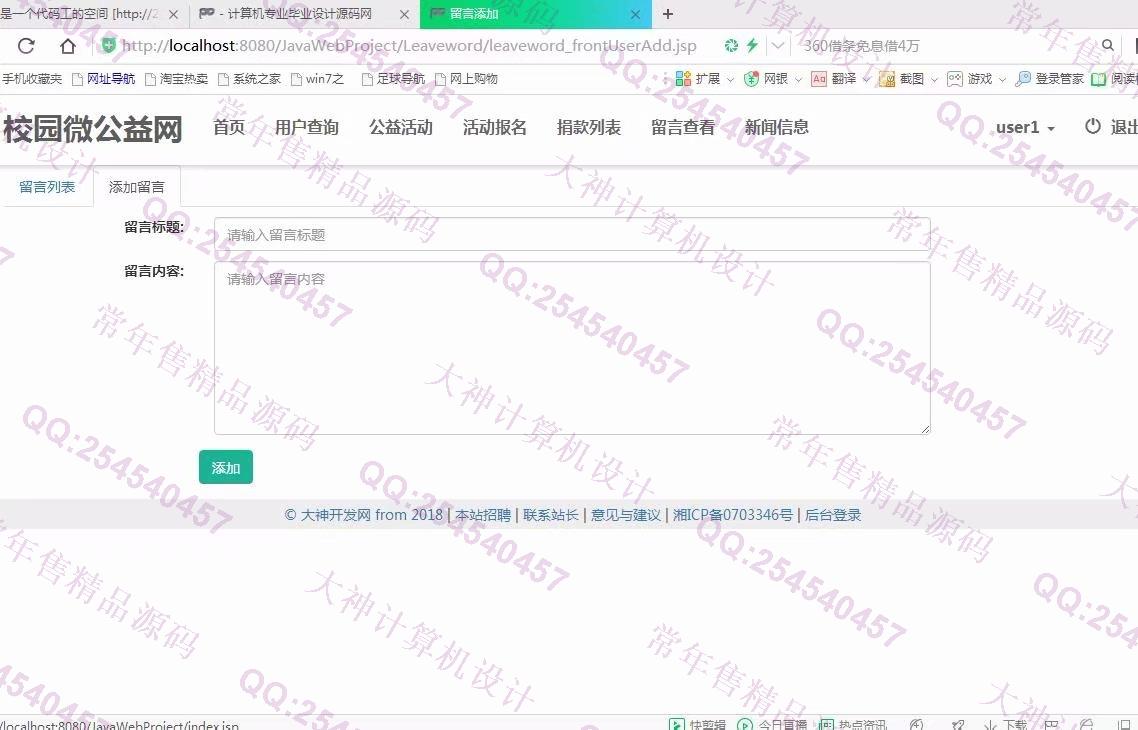Click the 校园微公益网 site title

tap(92, 129)
